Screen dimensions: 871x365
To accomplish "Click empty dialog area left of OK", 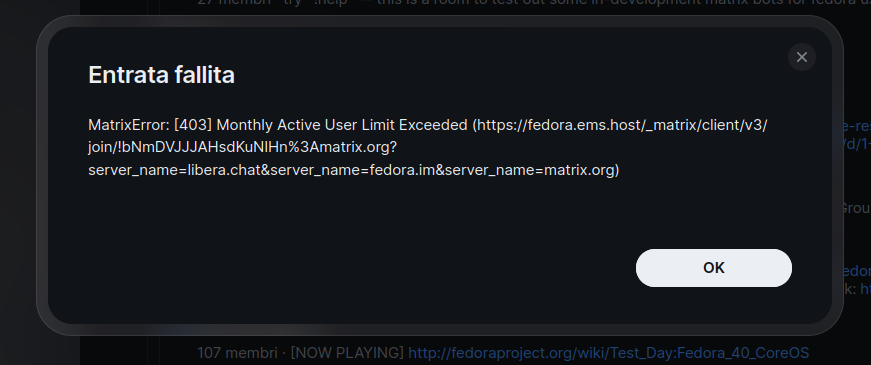I will pos(361,268).
